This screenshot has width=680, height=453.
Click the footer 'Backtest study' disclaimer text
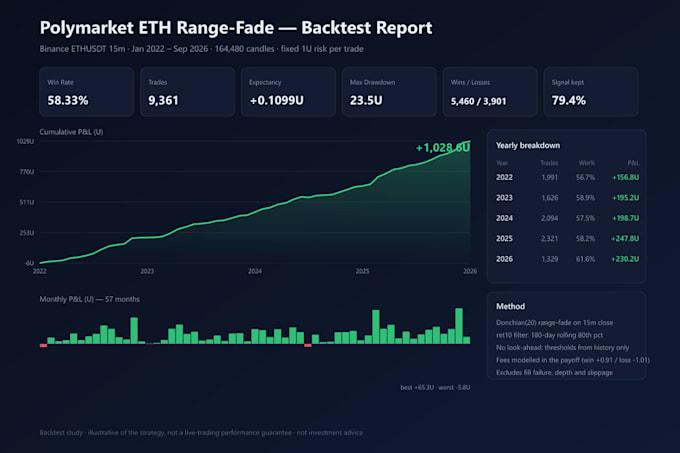(x=201, y=433)
